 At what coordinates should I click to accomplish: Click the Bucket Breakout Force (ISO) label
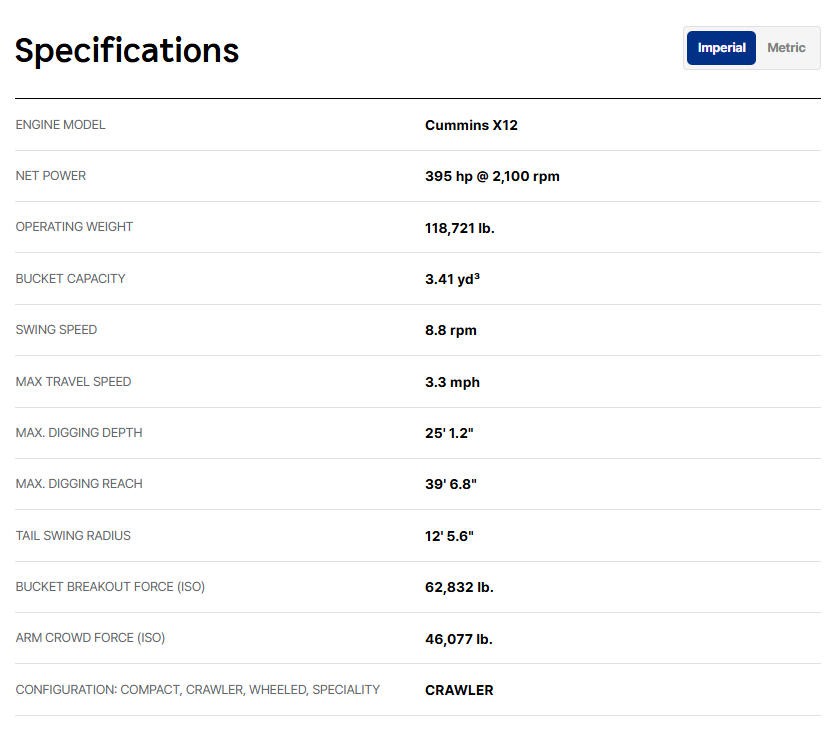[x=110, y=587]
